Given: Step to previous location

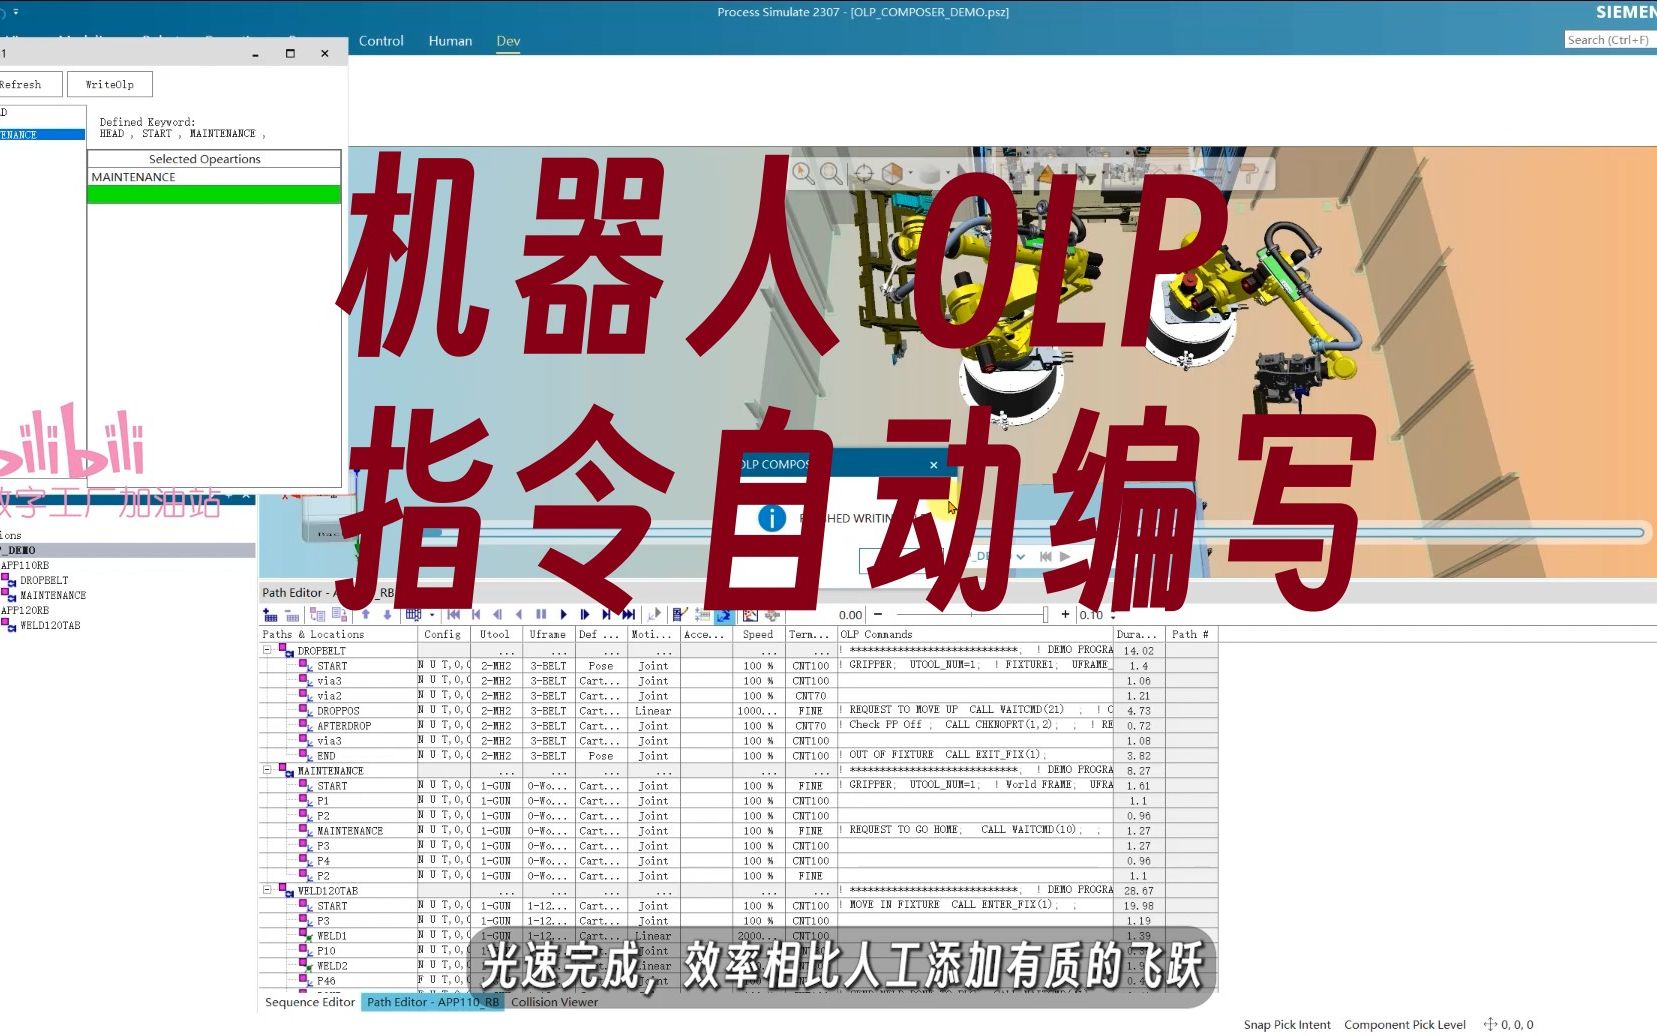Looking at the screenshot, I should click(476, 615).
